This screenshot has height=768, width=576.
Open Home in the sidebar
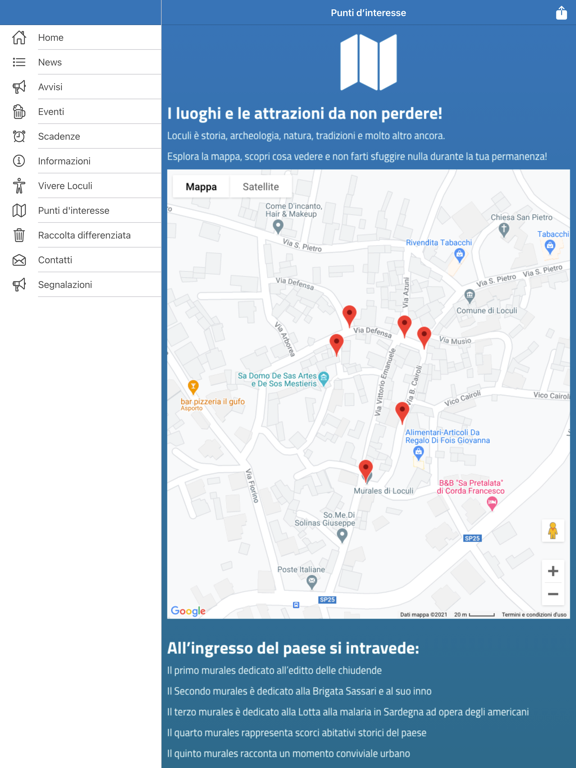(x=80, y=37)
